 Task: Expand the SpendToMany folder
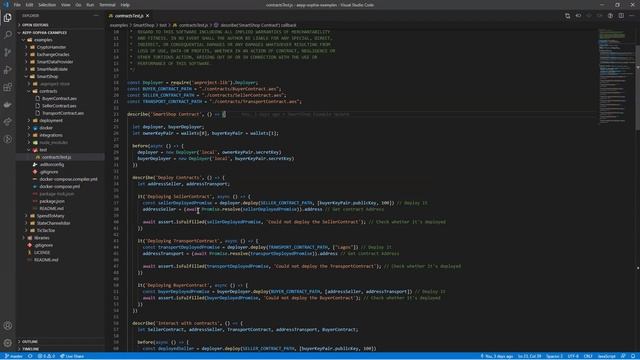point(60,216)
